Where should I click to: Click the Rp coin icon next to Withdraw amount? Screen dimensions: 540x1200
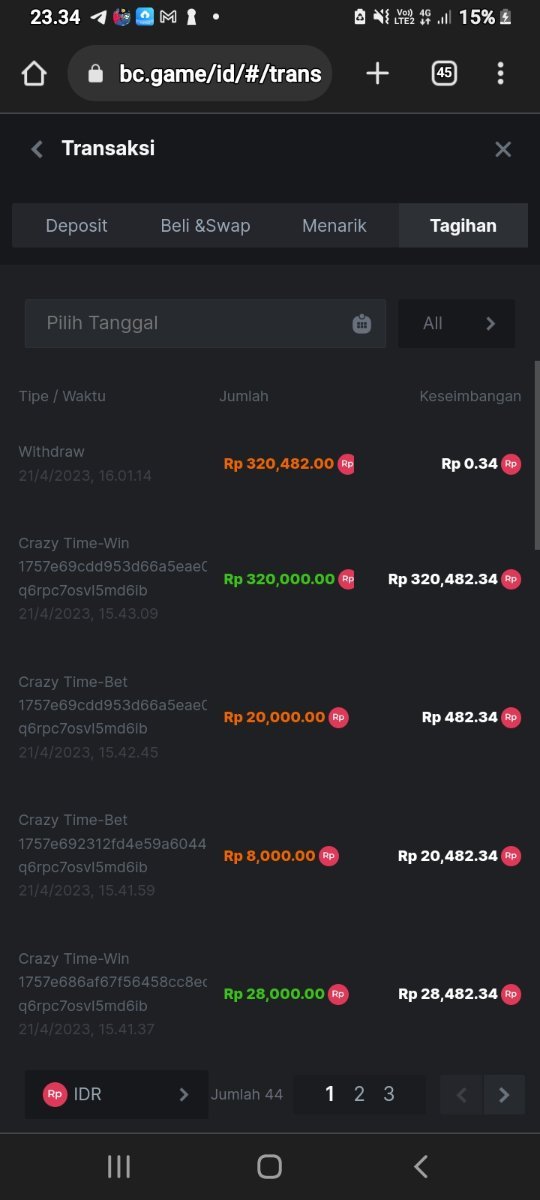346,464
